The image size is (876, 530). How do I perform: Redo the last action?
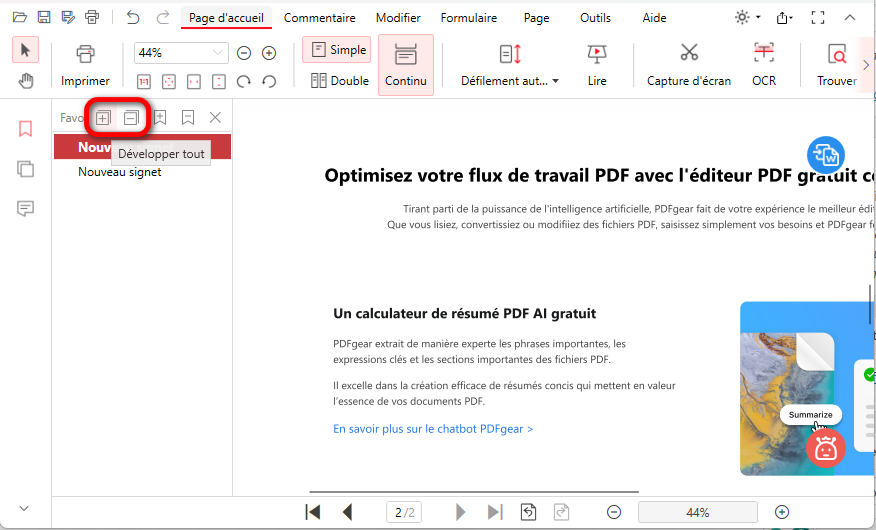click(x=163, y=17)
